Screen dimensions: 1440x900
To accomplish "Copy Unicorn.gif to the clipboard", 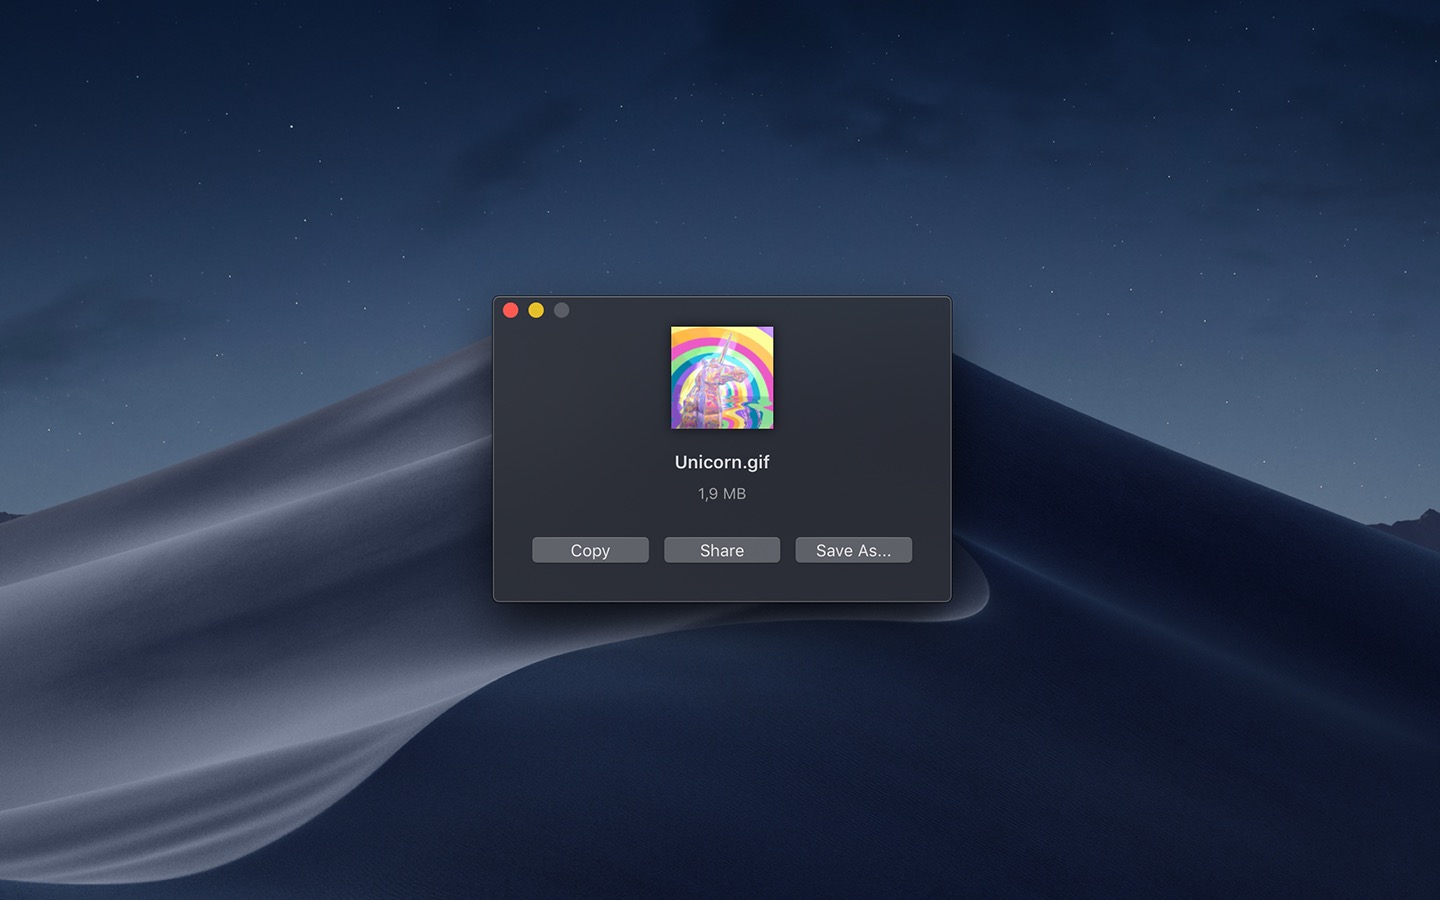I will coord(589,550).
